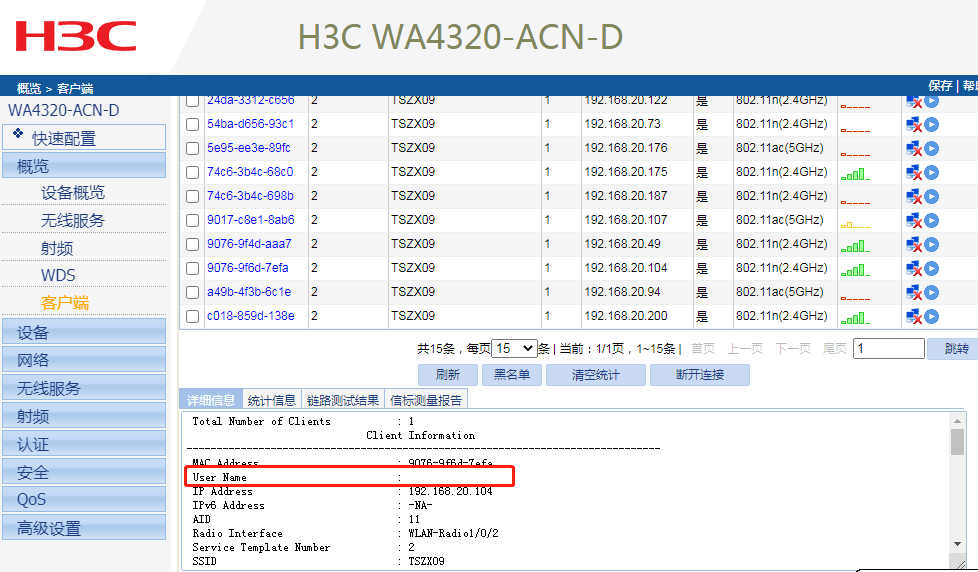Screen dimensions: 978x572
Task: Click the signal strength bars for 192.168.20.200
Action: [855, 319]
